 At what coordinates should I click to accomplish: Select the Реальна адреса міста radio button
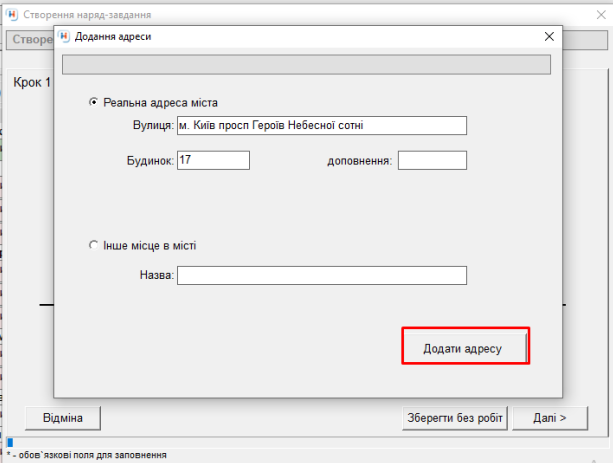pyautogui.click(x=94, y=102)
